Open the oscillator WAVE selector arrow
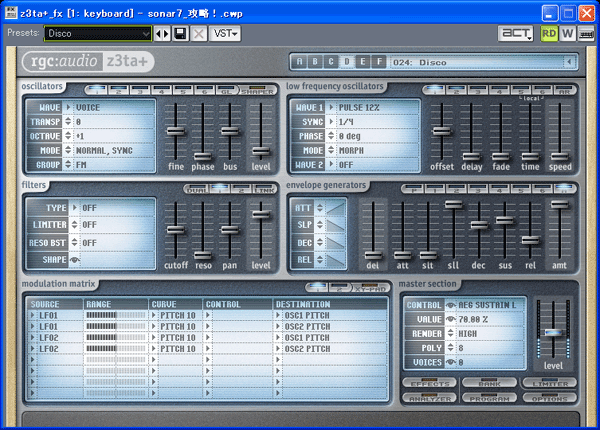The image size is (600, 430). coord(68,108)
